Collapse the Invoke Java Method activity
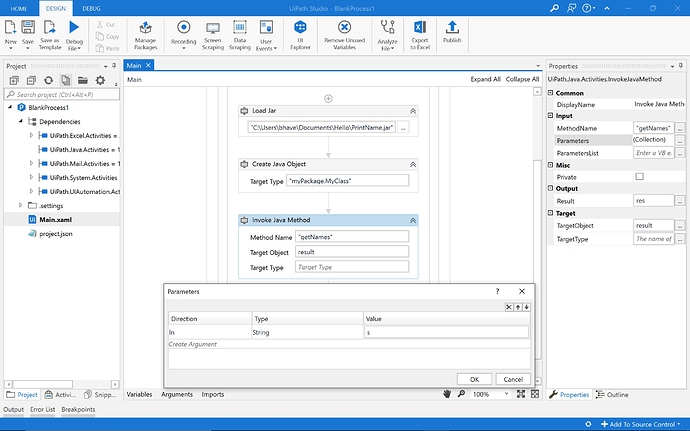690x431 pixels. (413, 220)
